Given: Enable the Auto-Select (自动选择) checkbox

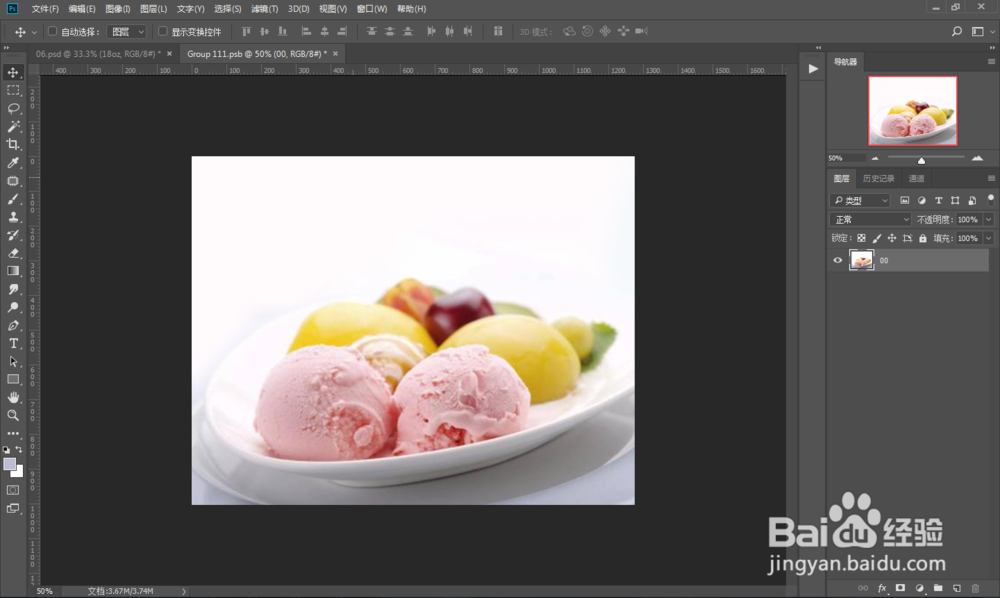Looking at the screenshot, I should click(x=52, y=31).
